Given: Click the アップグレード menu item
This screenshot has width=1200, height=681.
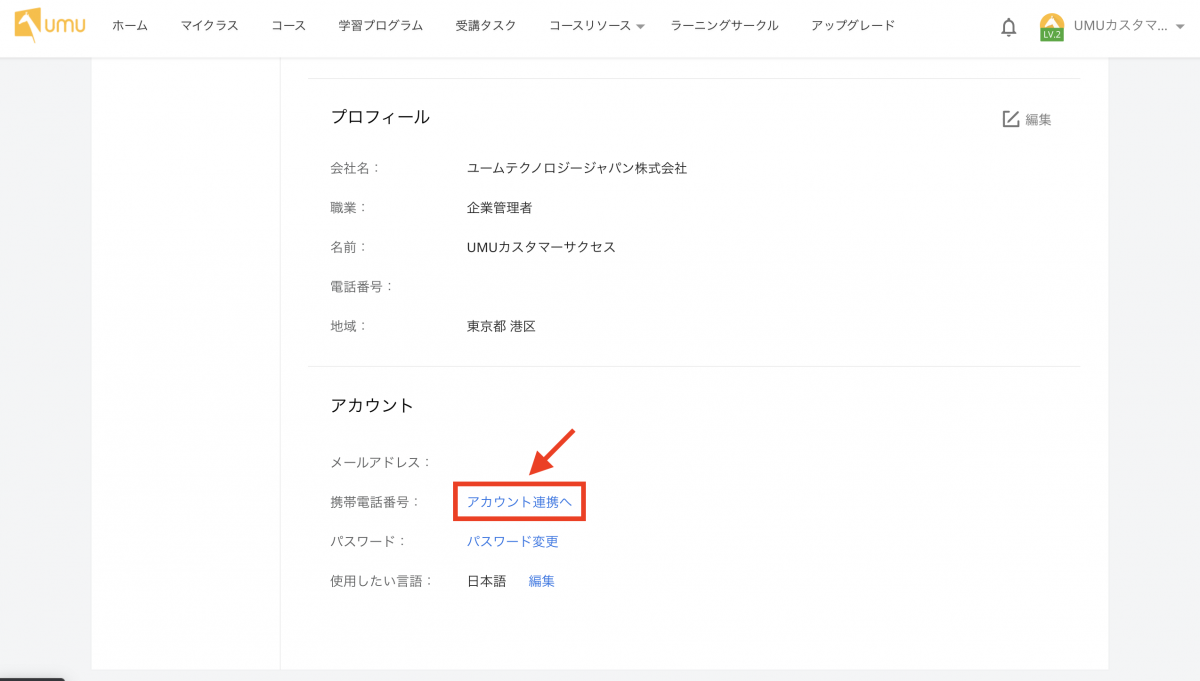Looking at the screenshot, I should coord(853,25).
